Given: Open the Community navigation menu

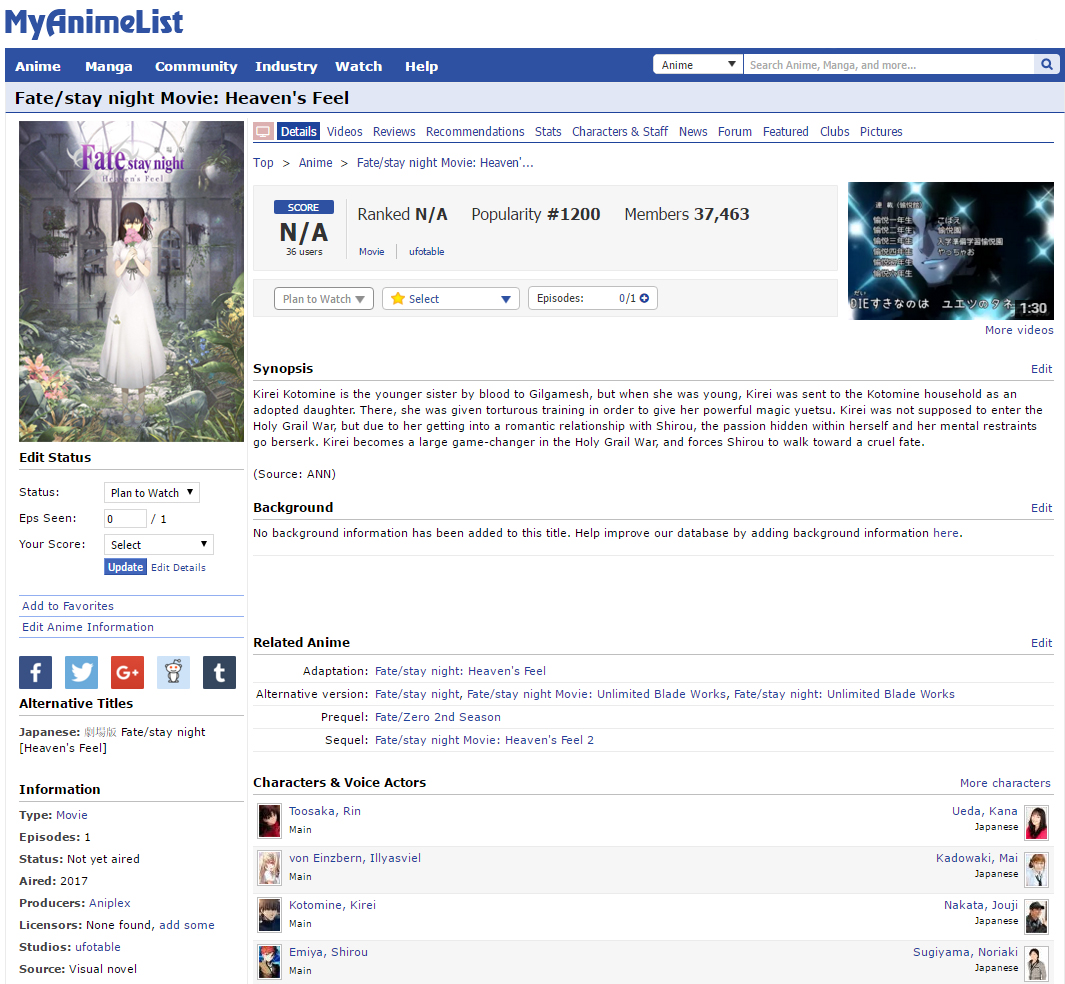Looking at the screenshot, I should coord(196,67).
